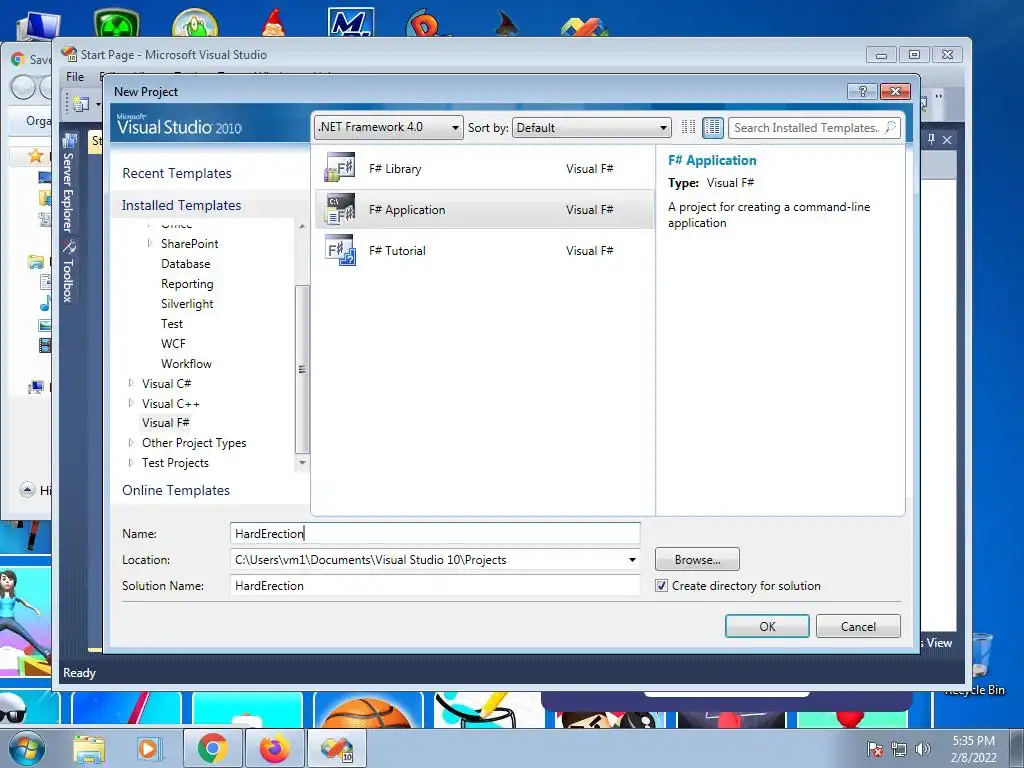Screen dimensions: 1024x768
Task: Expand the Visual C# node
Action: tap(131, 383)
